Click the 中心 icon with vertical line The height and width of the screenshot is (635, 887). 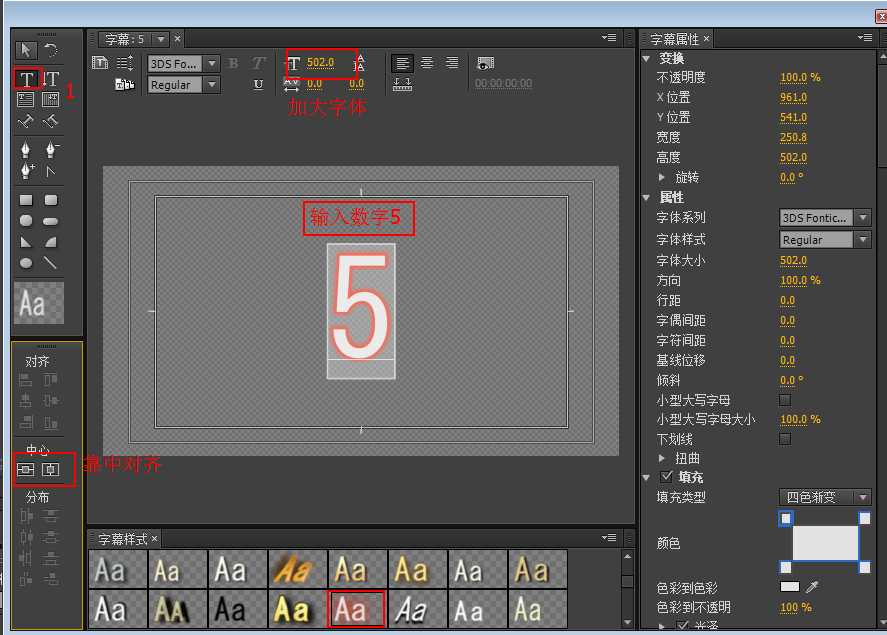51,470
